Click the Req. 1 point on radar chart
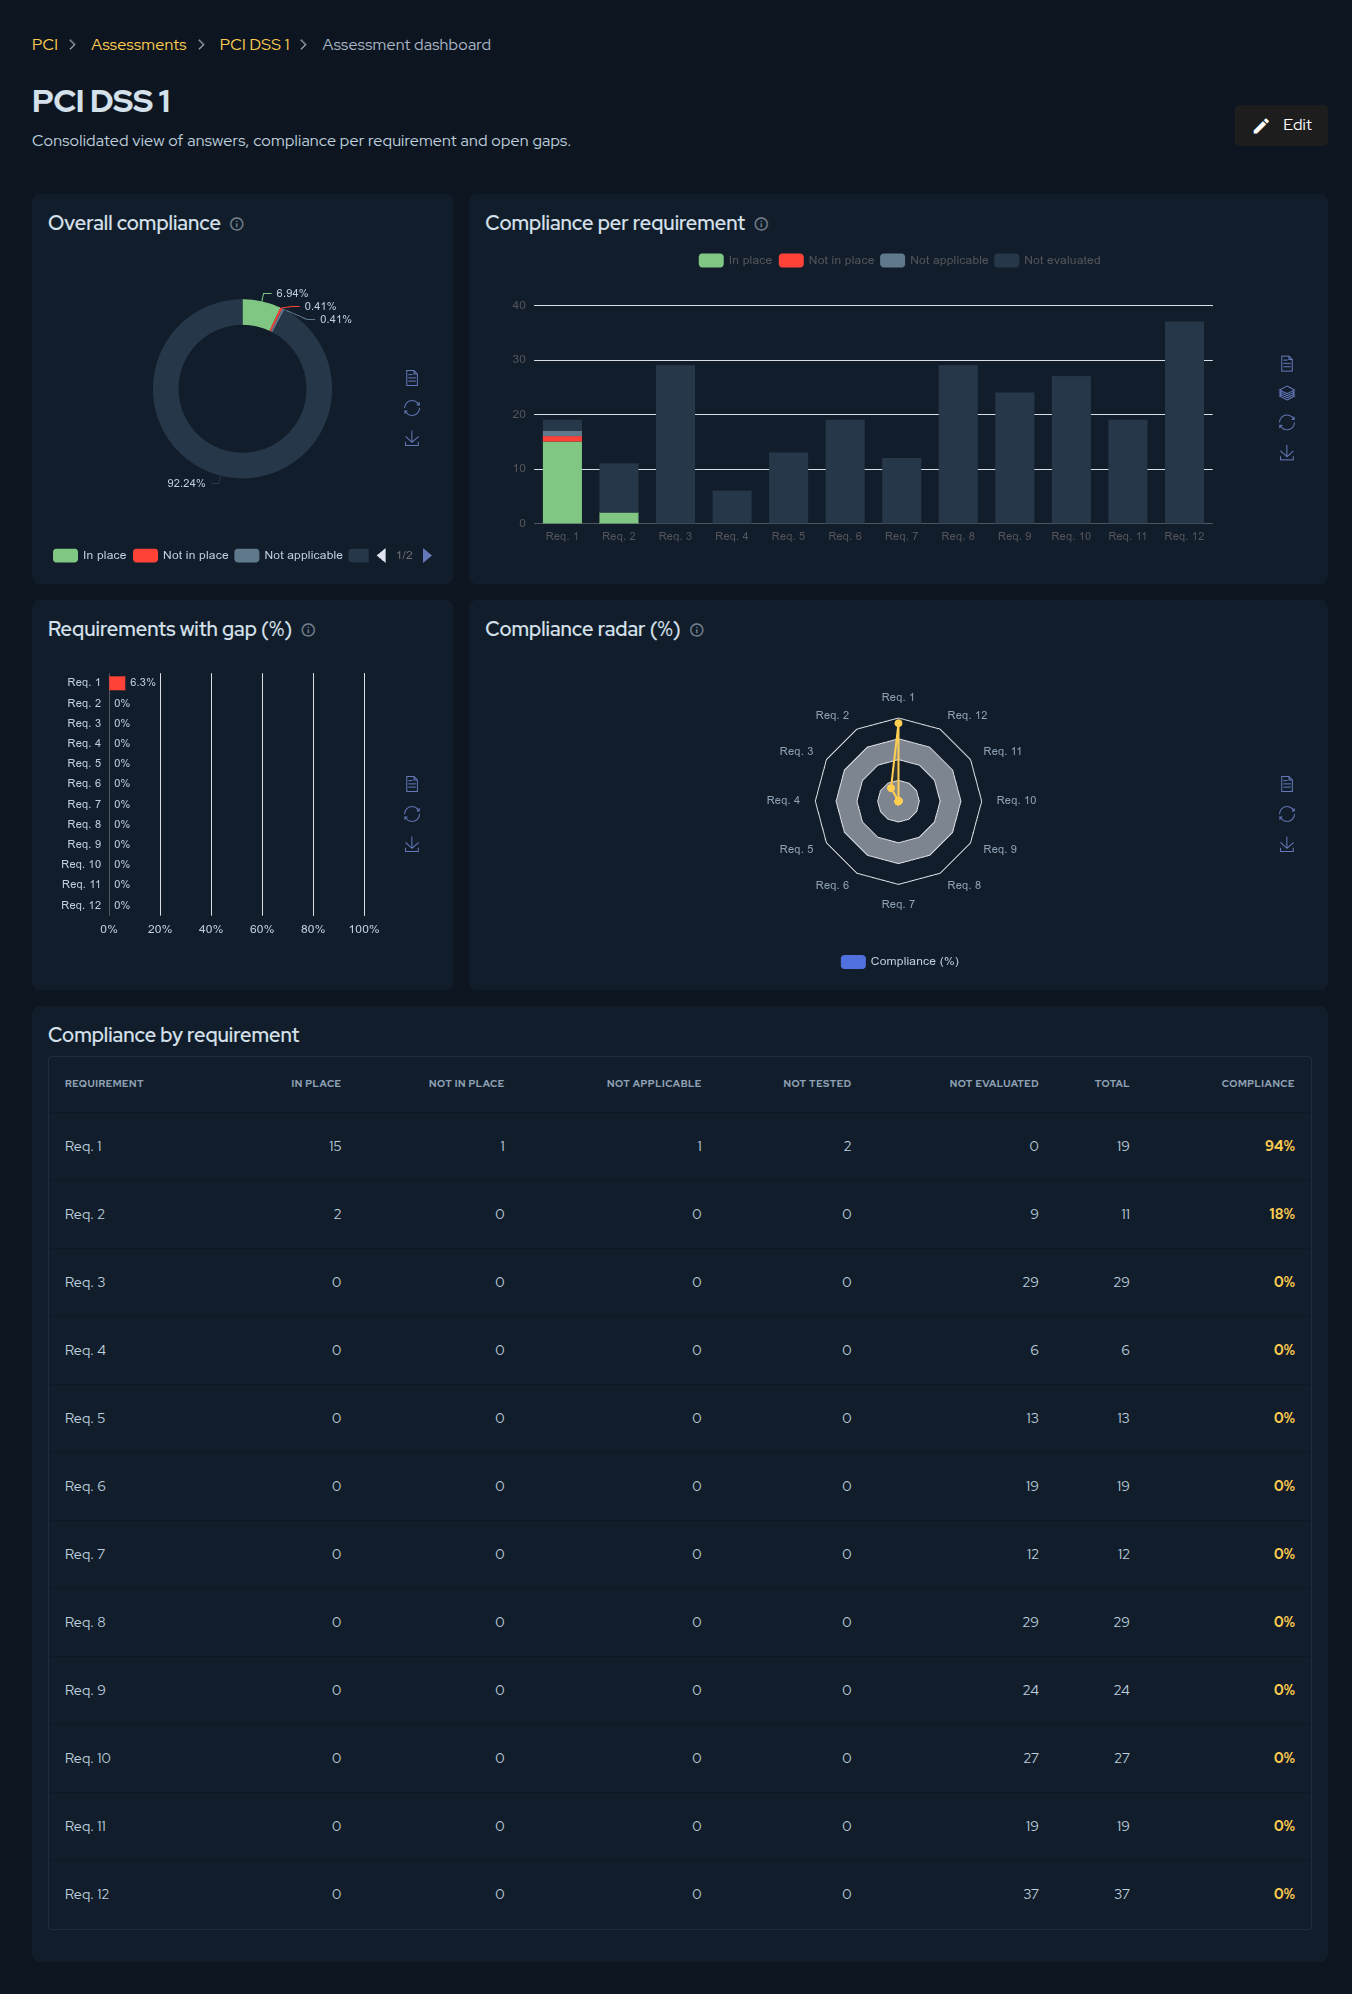Image resolution: width=1352 pixels, height=1994 pixels. click(898, 722)
